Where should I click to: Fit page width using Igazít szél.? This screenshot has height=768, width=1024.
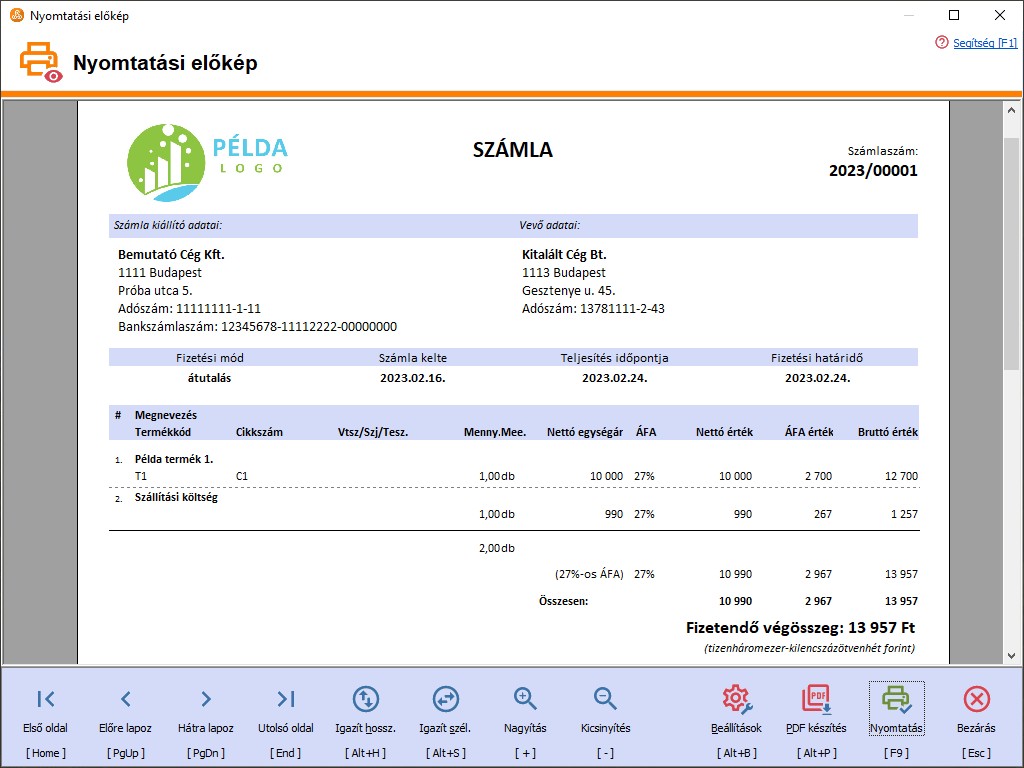click(445, 699)
